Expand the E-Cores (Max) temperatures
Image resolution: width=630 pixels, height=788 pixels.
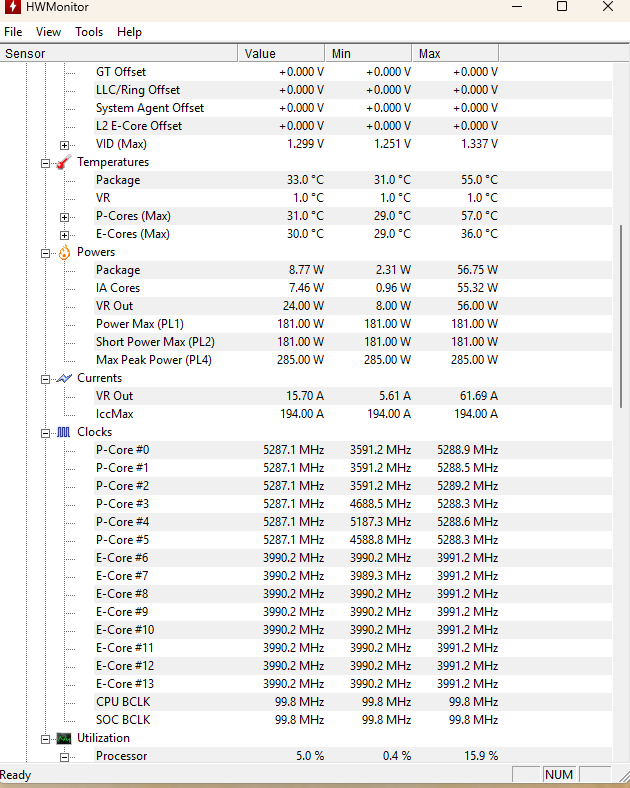(65, 234)
